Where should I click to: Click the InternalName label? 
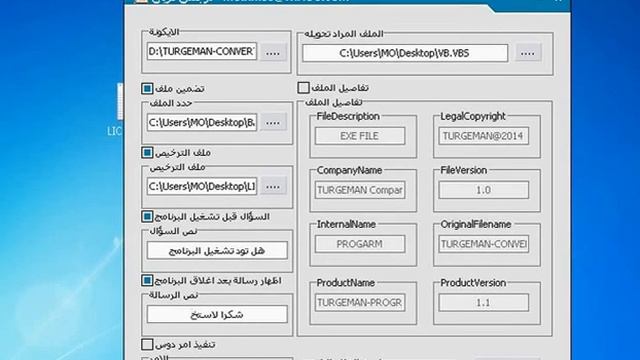point(346,224)
